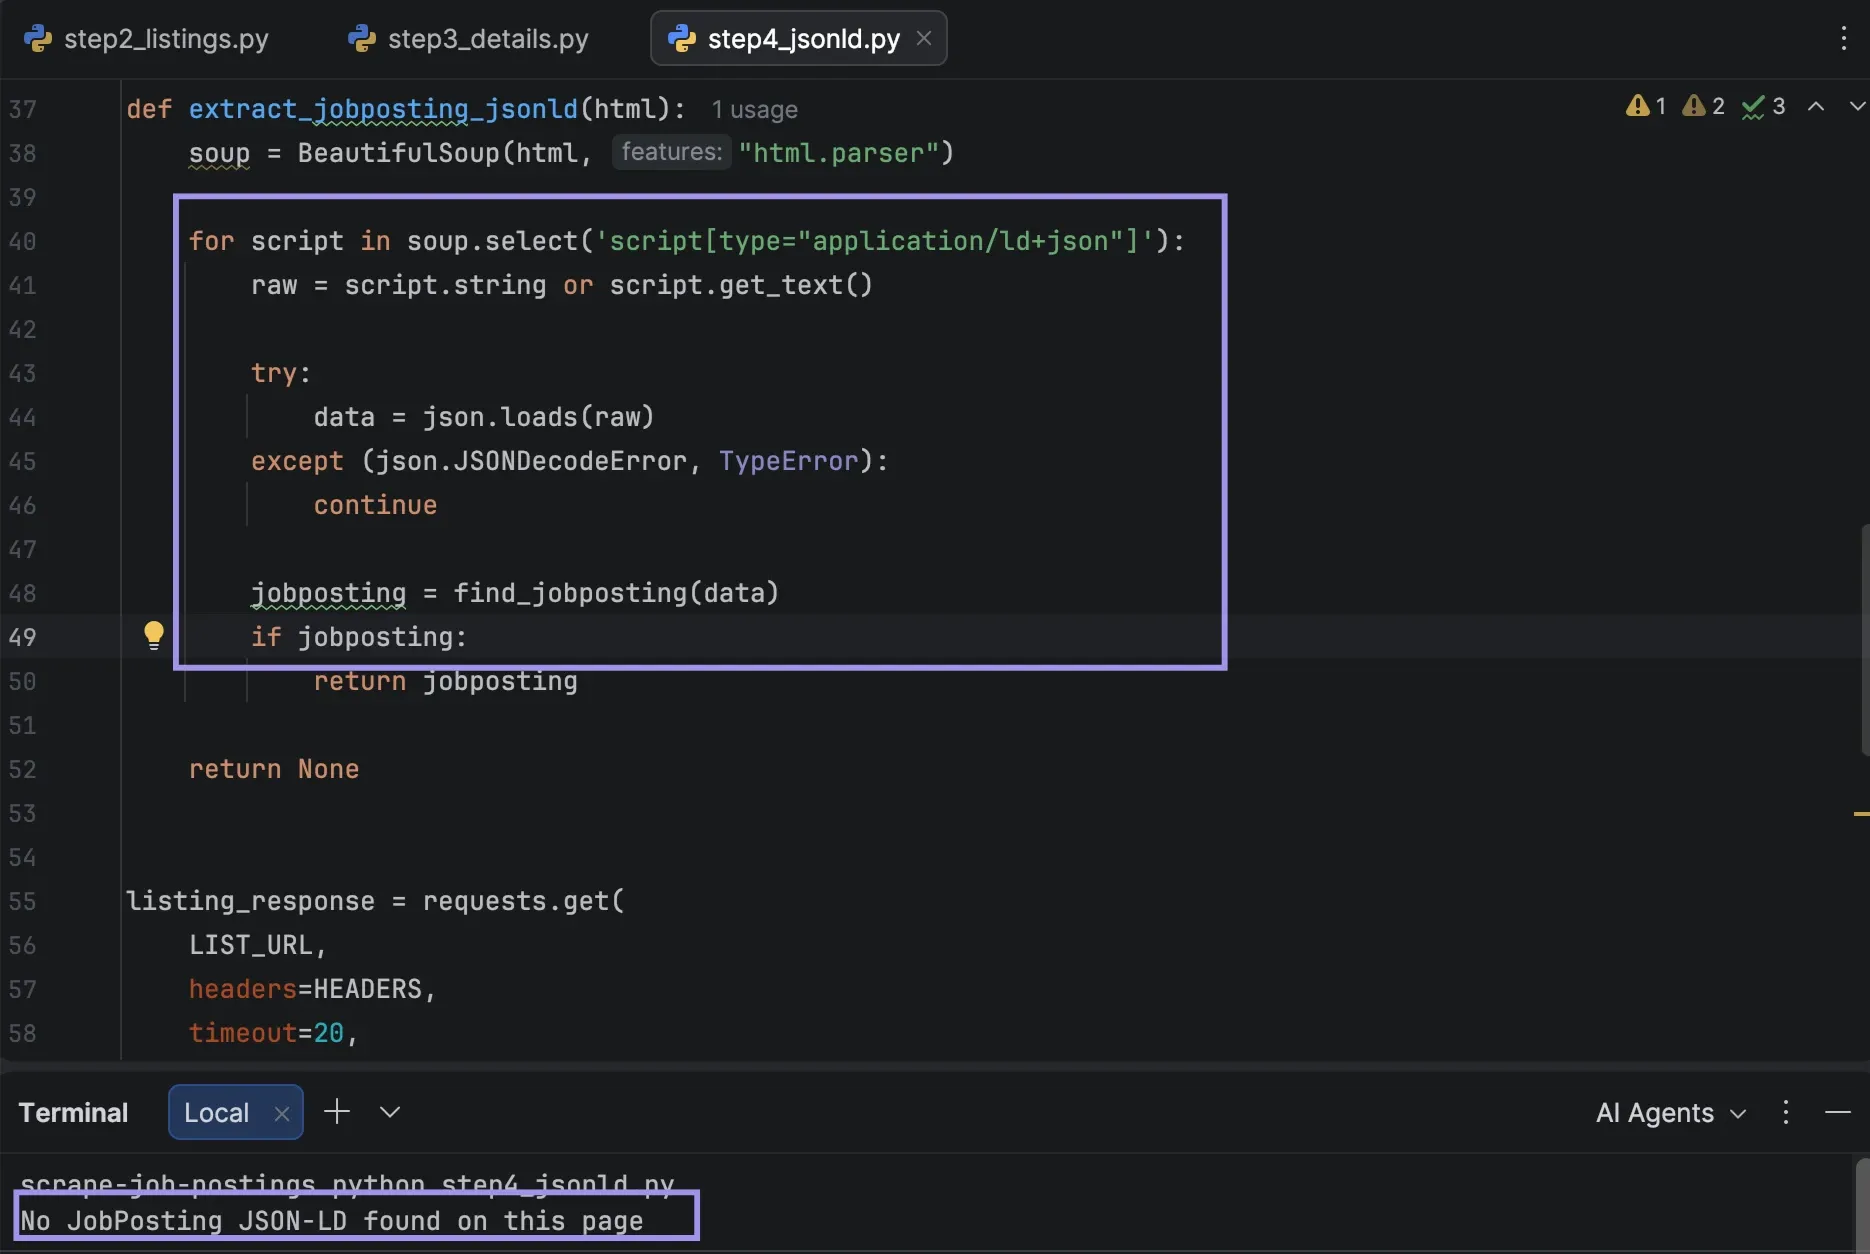Click 'script.get_text()' on line 41
The width and height of the screenshot is (1870, 1254).
[741, 285]
